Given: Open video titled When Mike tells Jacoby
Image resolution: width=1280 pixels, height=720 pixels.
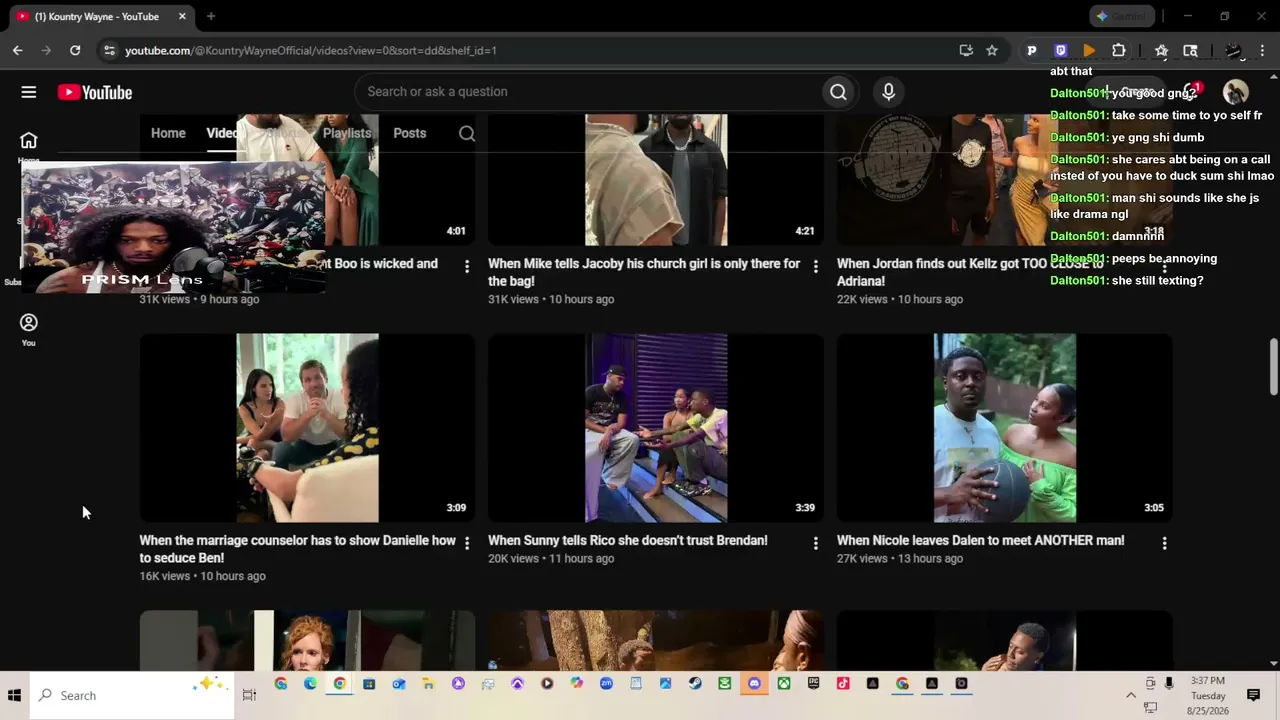Looking at the screenshot, I should [644, 272].
